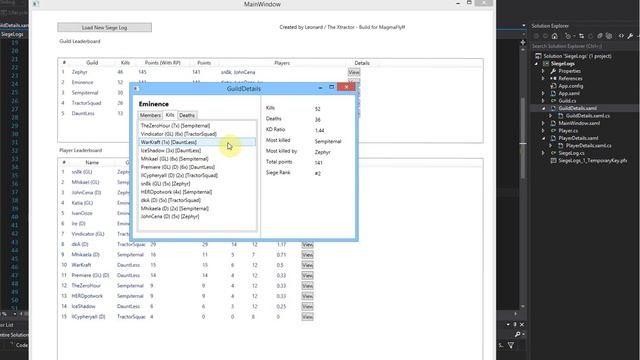Click the Solution 'SiegeLogs' icon
Image resolution: width=640 pixels, height=360 pixels.
538,56
